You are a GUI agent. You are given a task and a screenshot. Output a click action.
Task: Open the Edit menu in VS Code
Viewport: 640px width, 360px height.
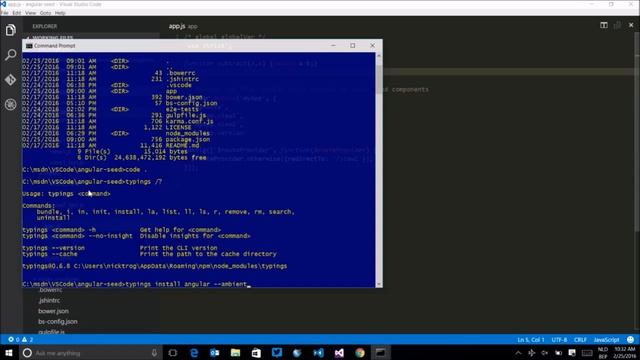point(17,13)
